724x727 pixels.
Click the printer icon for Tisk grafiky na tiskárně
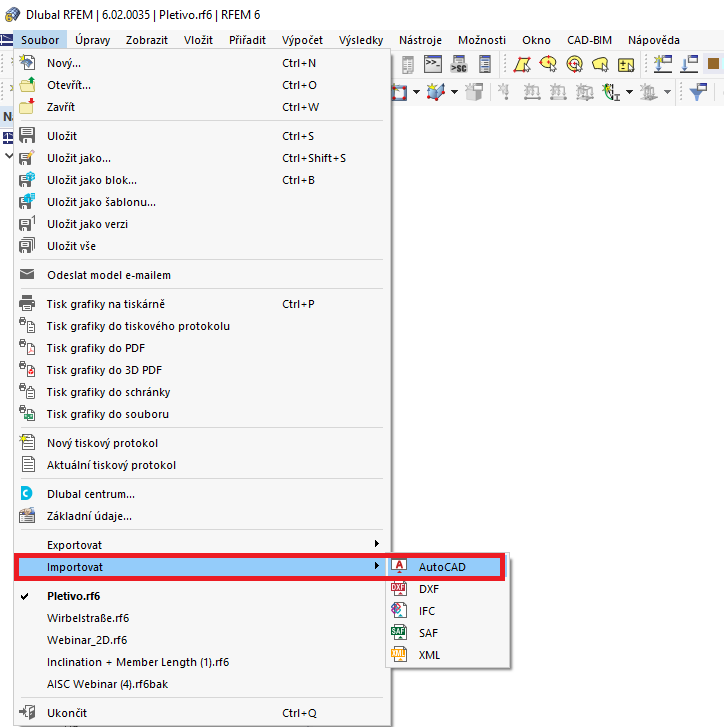click(x=27, y=303)
